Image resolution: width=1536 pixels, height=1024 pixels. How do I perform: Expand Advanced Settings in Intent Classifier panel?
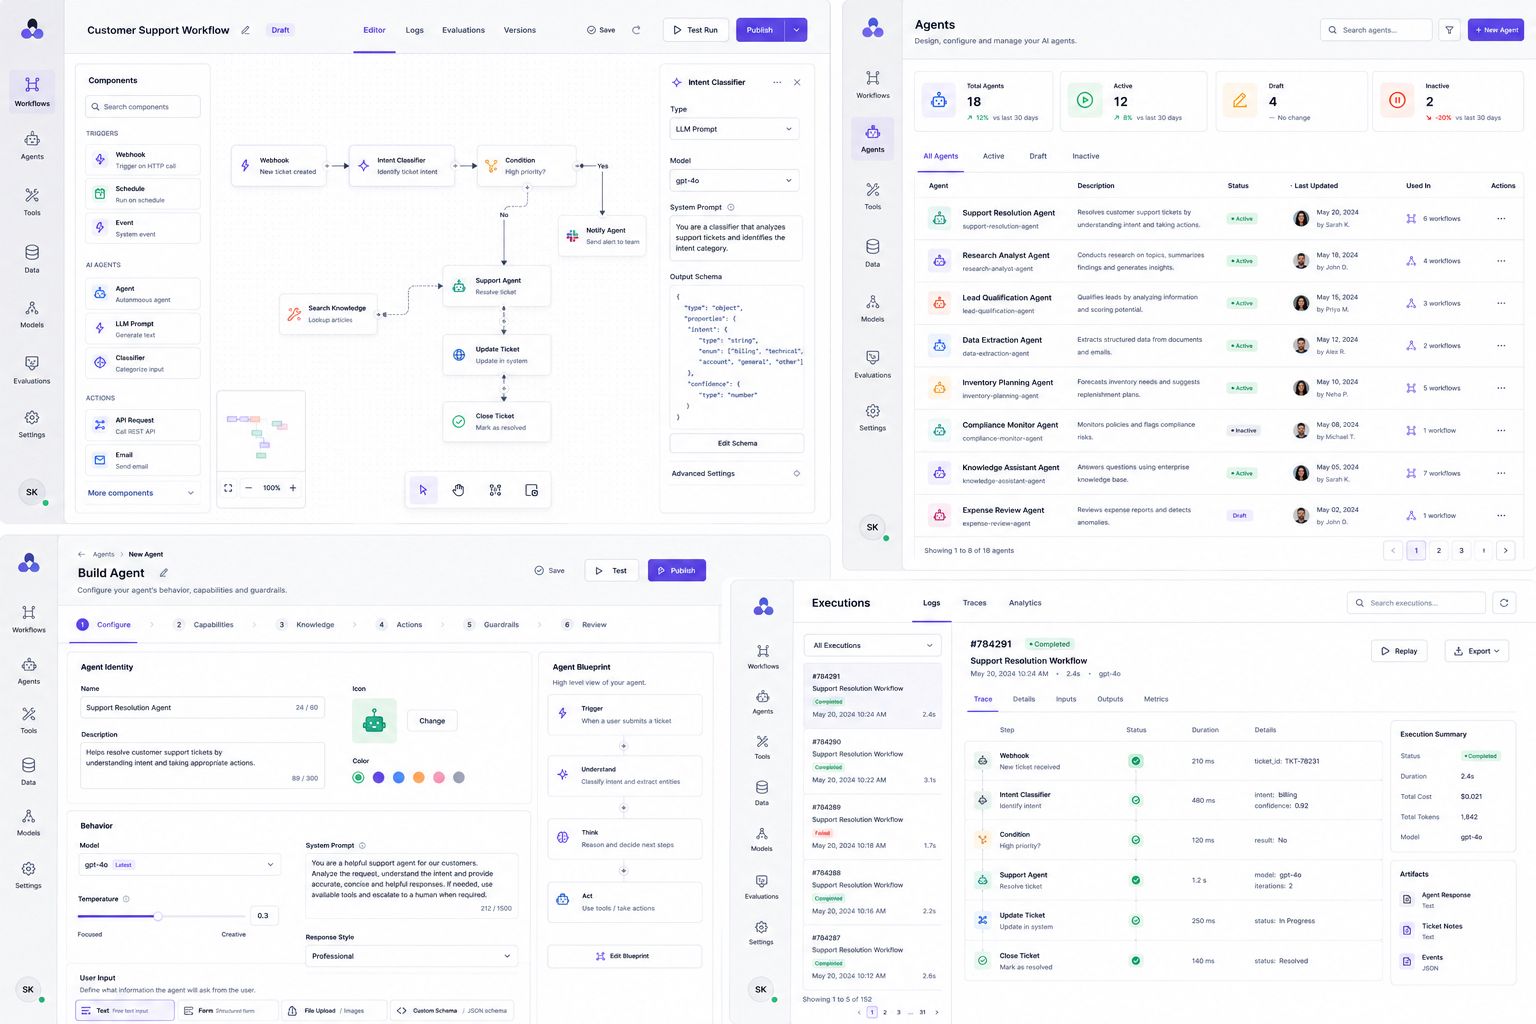point(736,474)
